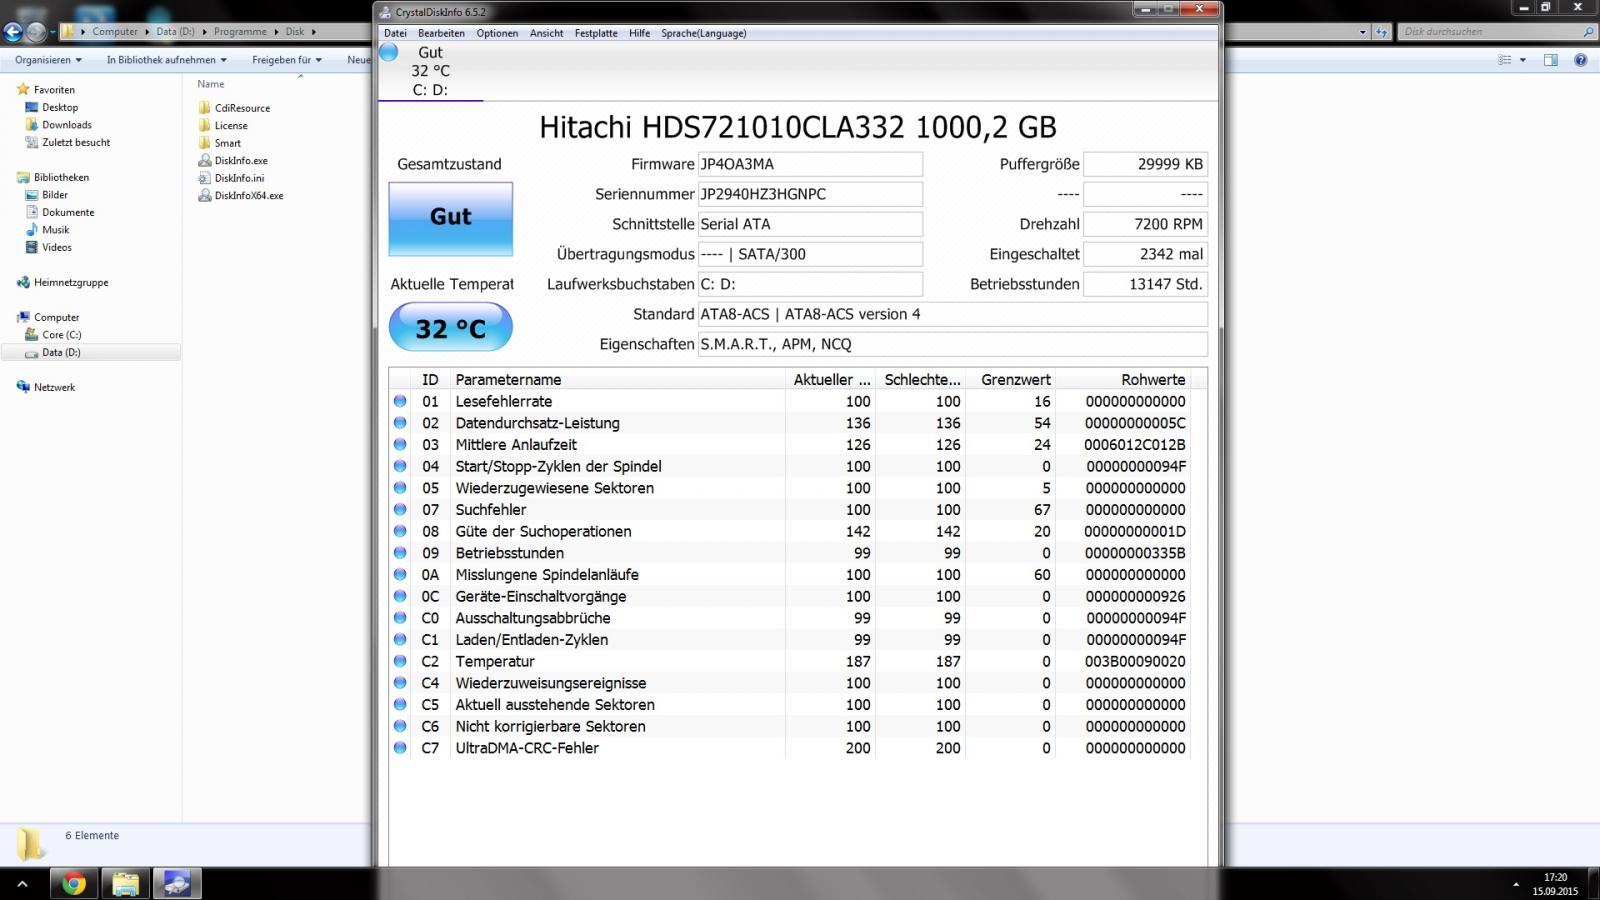Click status dot for UltraDMA-CRC-Fehler
This screenshot has height=900, width=1600.
coord(400,748)
